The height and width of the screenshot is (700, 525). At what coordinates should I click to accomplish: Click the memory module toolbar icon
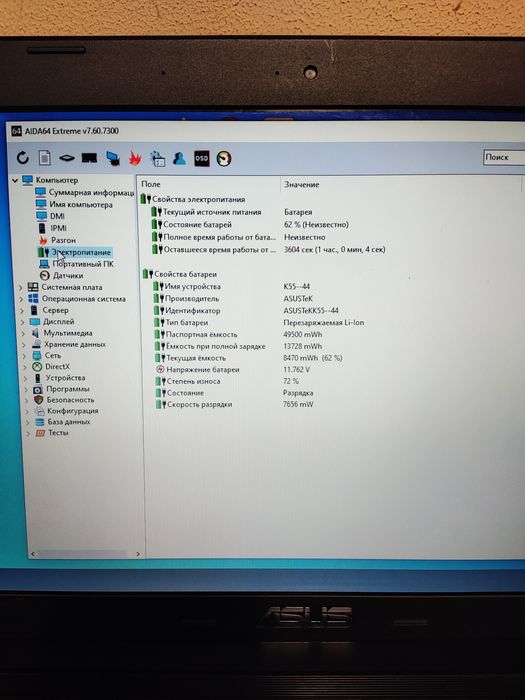[x=89, y=158]
